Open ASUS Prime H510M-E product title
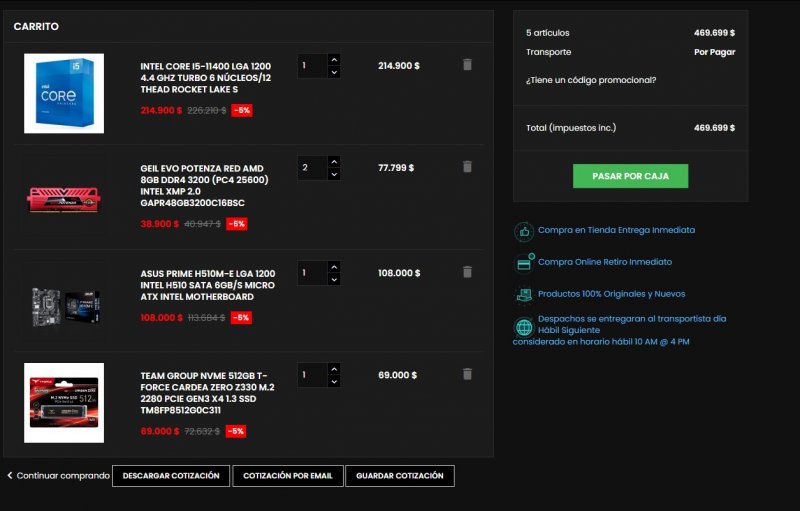Image resolution: width=800 pixels, height=511 pixels. 208,285
